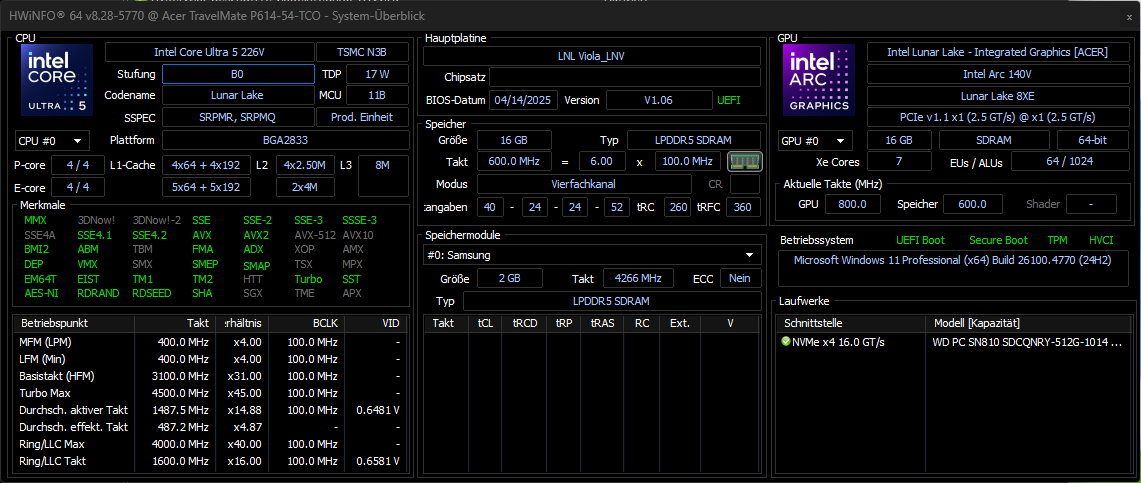Click the VID column header
1141x483 pixels.
373,323
